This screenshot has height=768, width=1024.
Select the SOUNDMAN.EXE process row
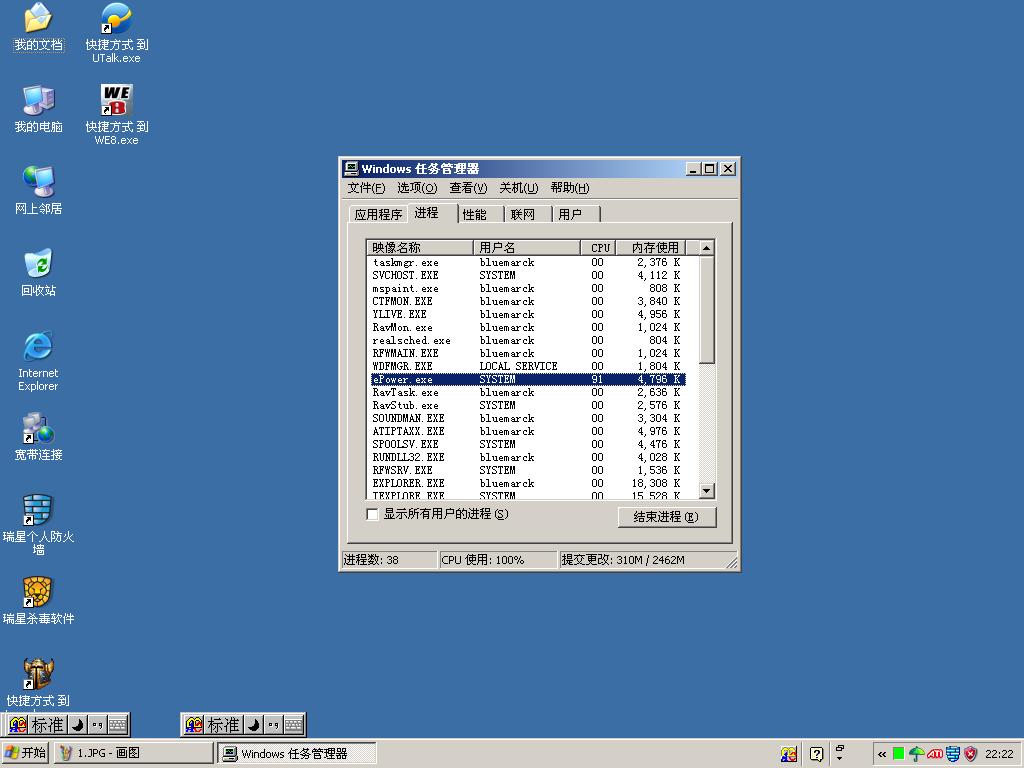528,418
